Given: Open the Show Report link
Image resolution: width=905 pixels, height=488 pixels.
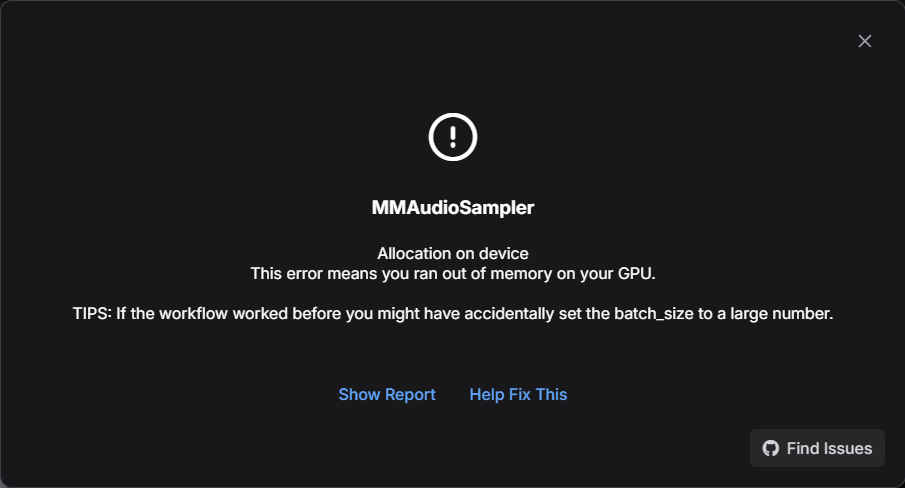Looking at the screenshot, I should 387,395.
